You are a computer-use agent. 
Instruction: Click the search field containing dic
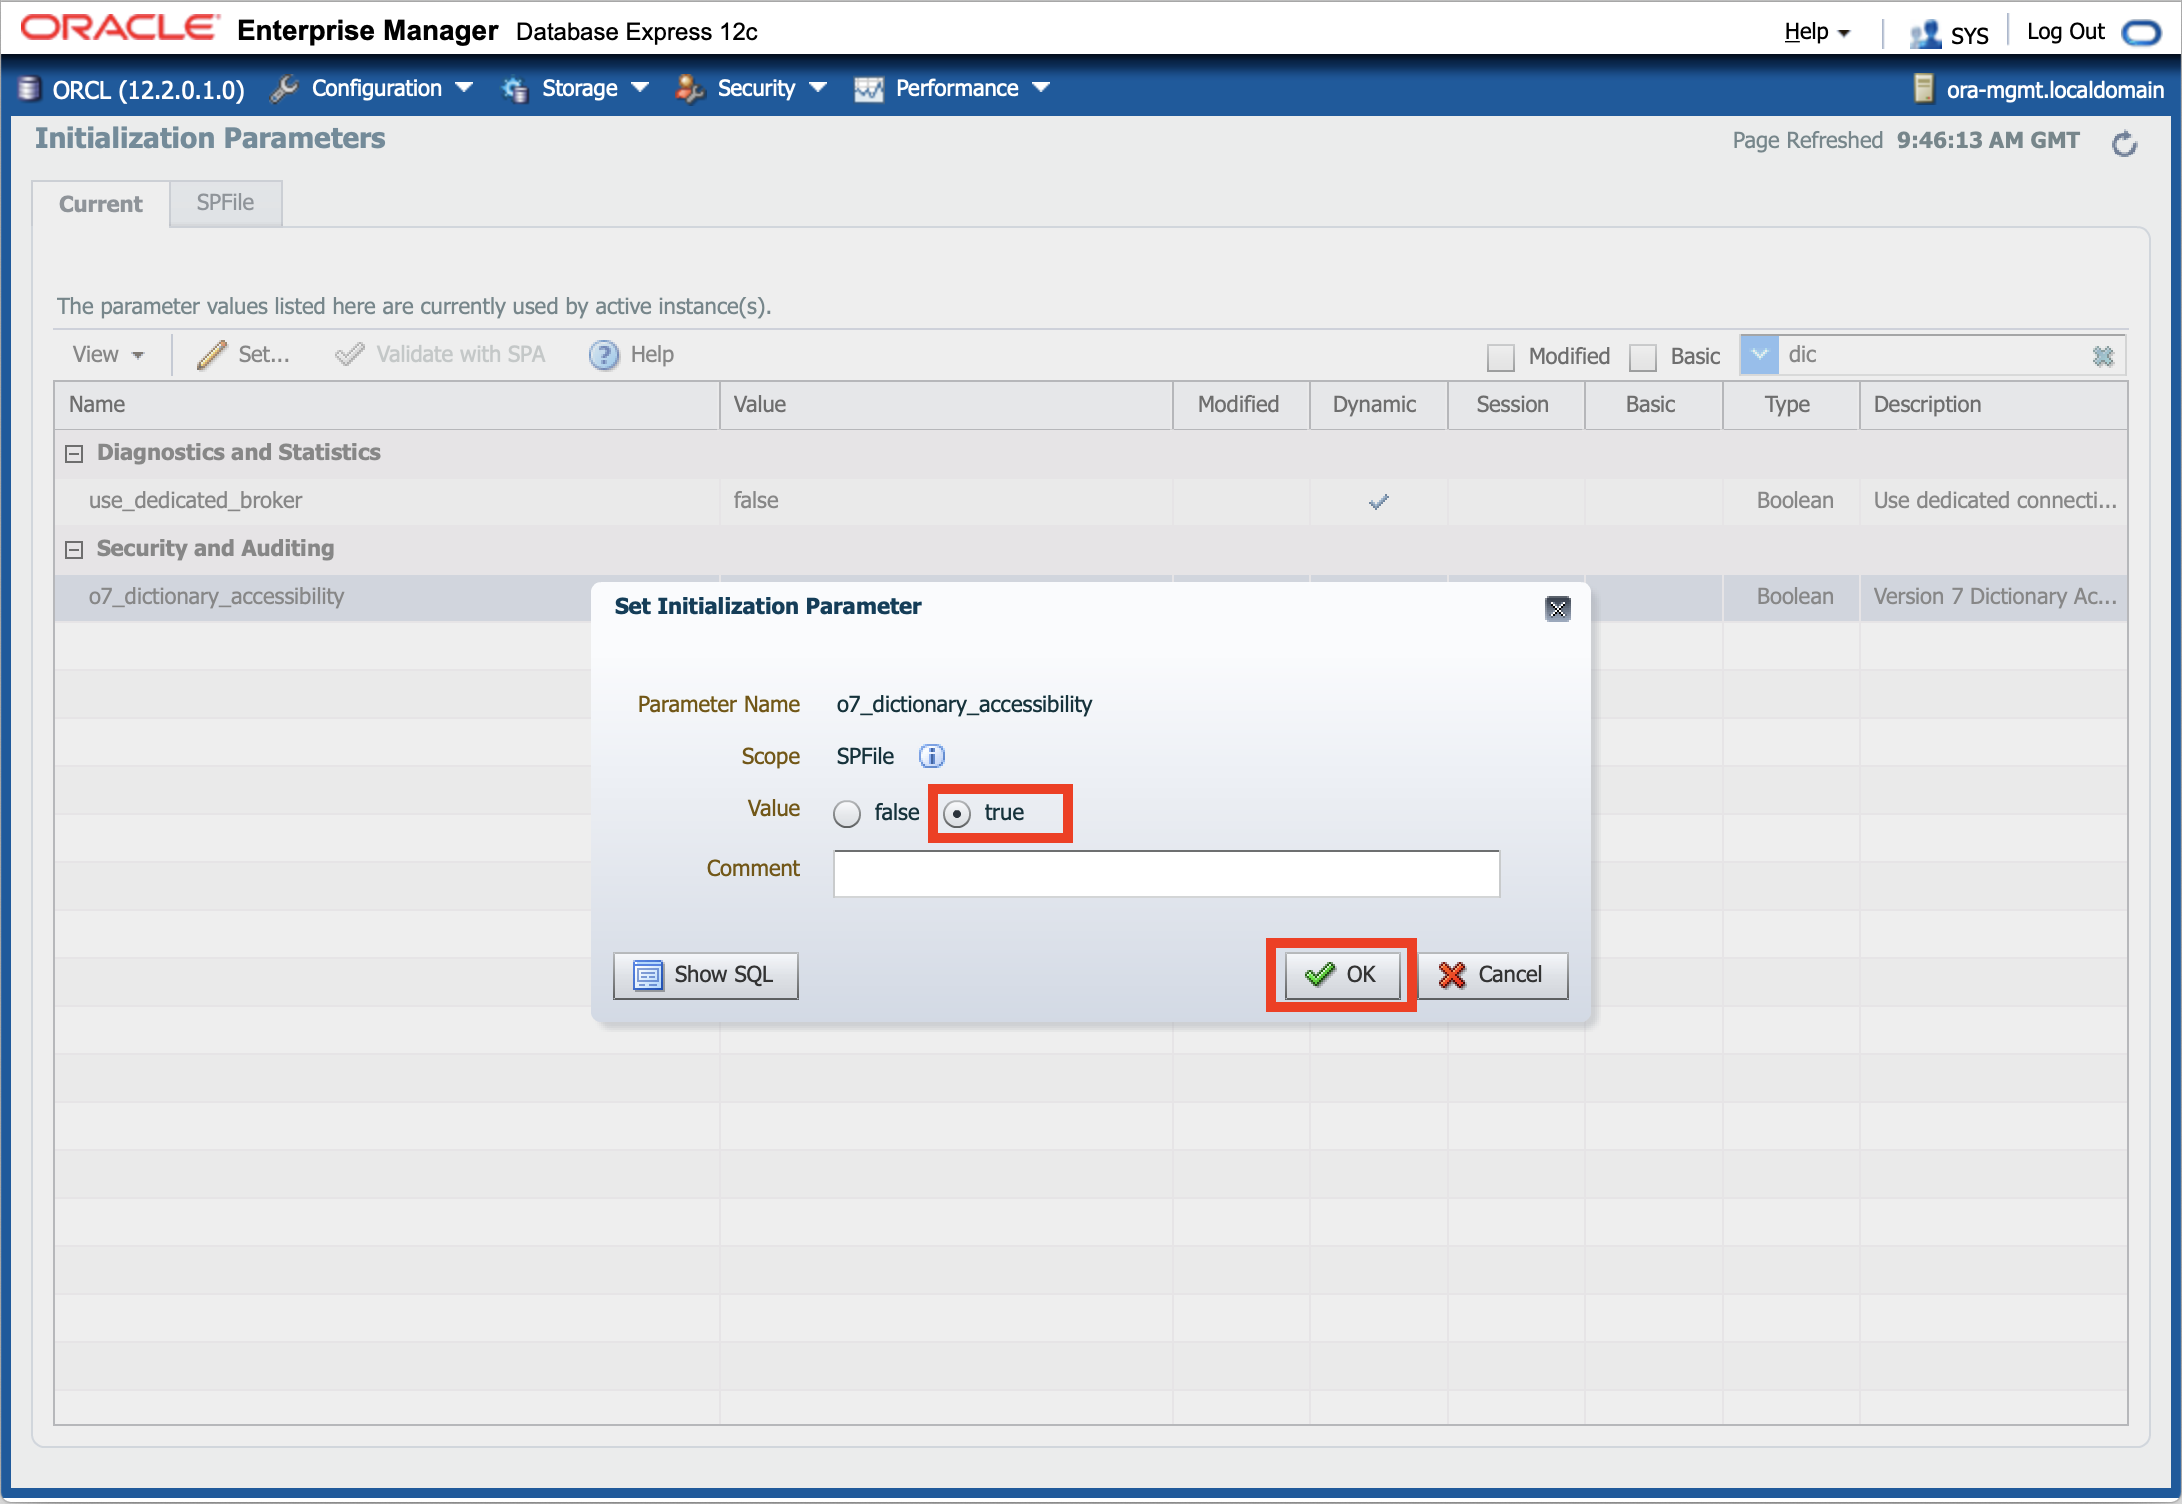pos(1934,355)
